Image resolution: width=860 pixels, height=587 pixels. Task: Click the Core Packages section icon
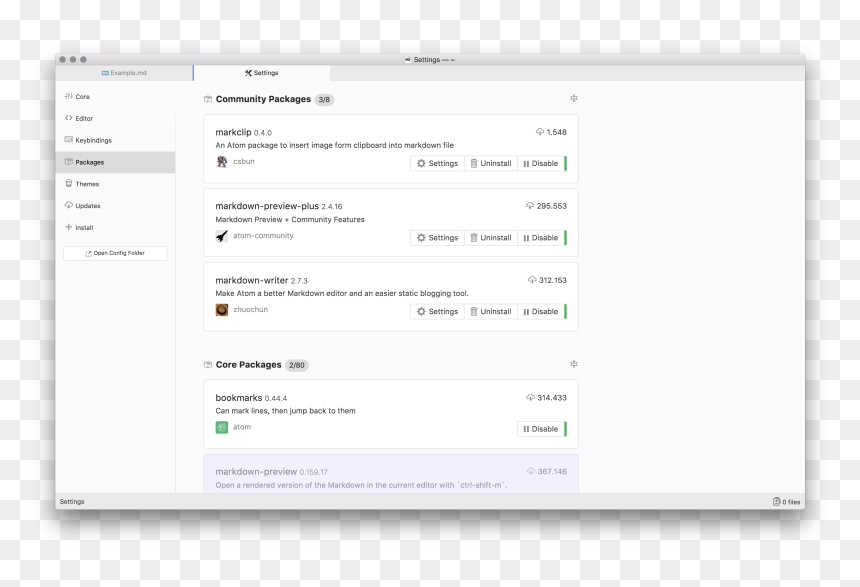click(x=208, y=365)
